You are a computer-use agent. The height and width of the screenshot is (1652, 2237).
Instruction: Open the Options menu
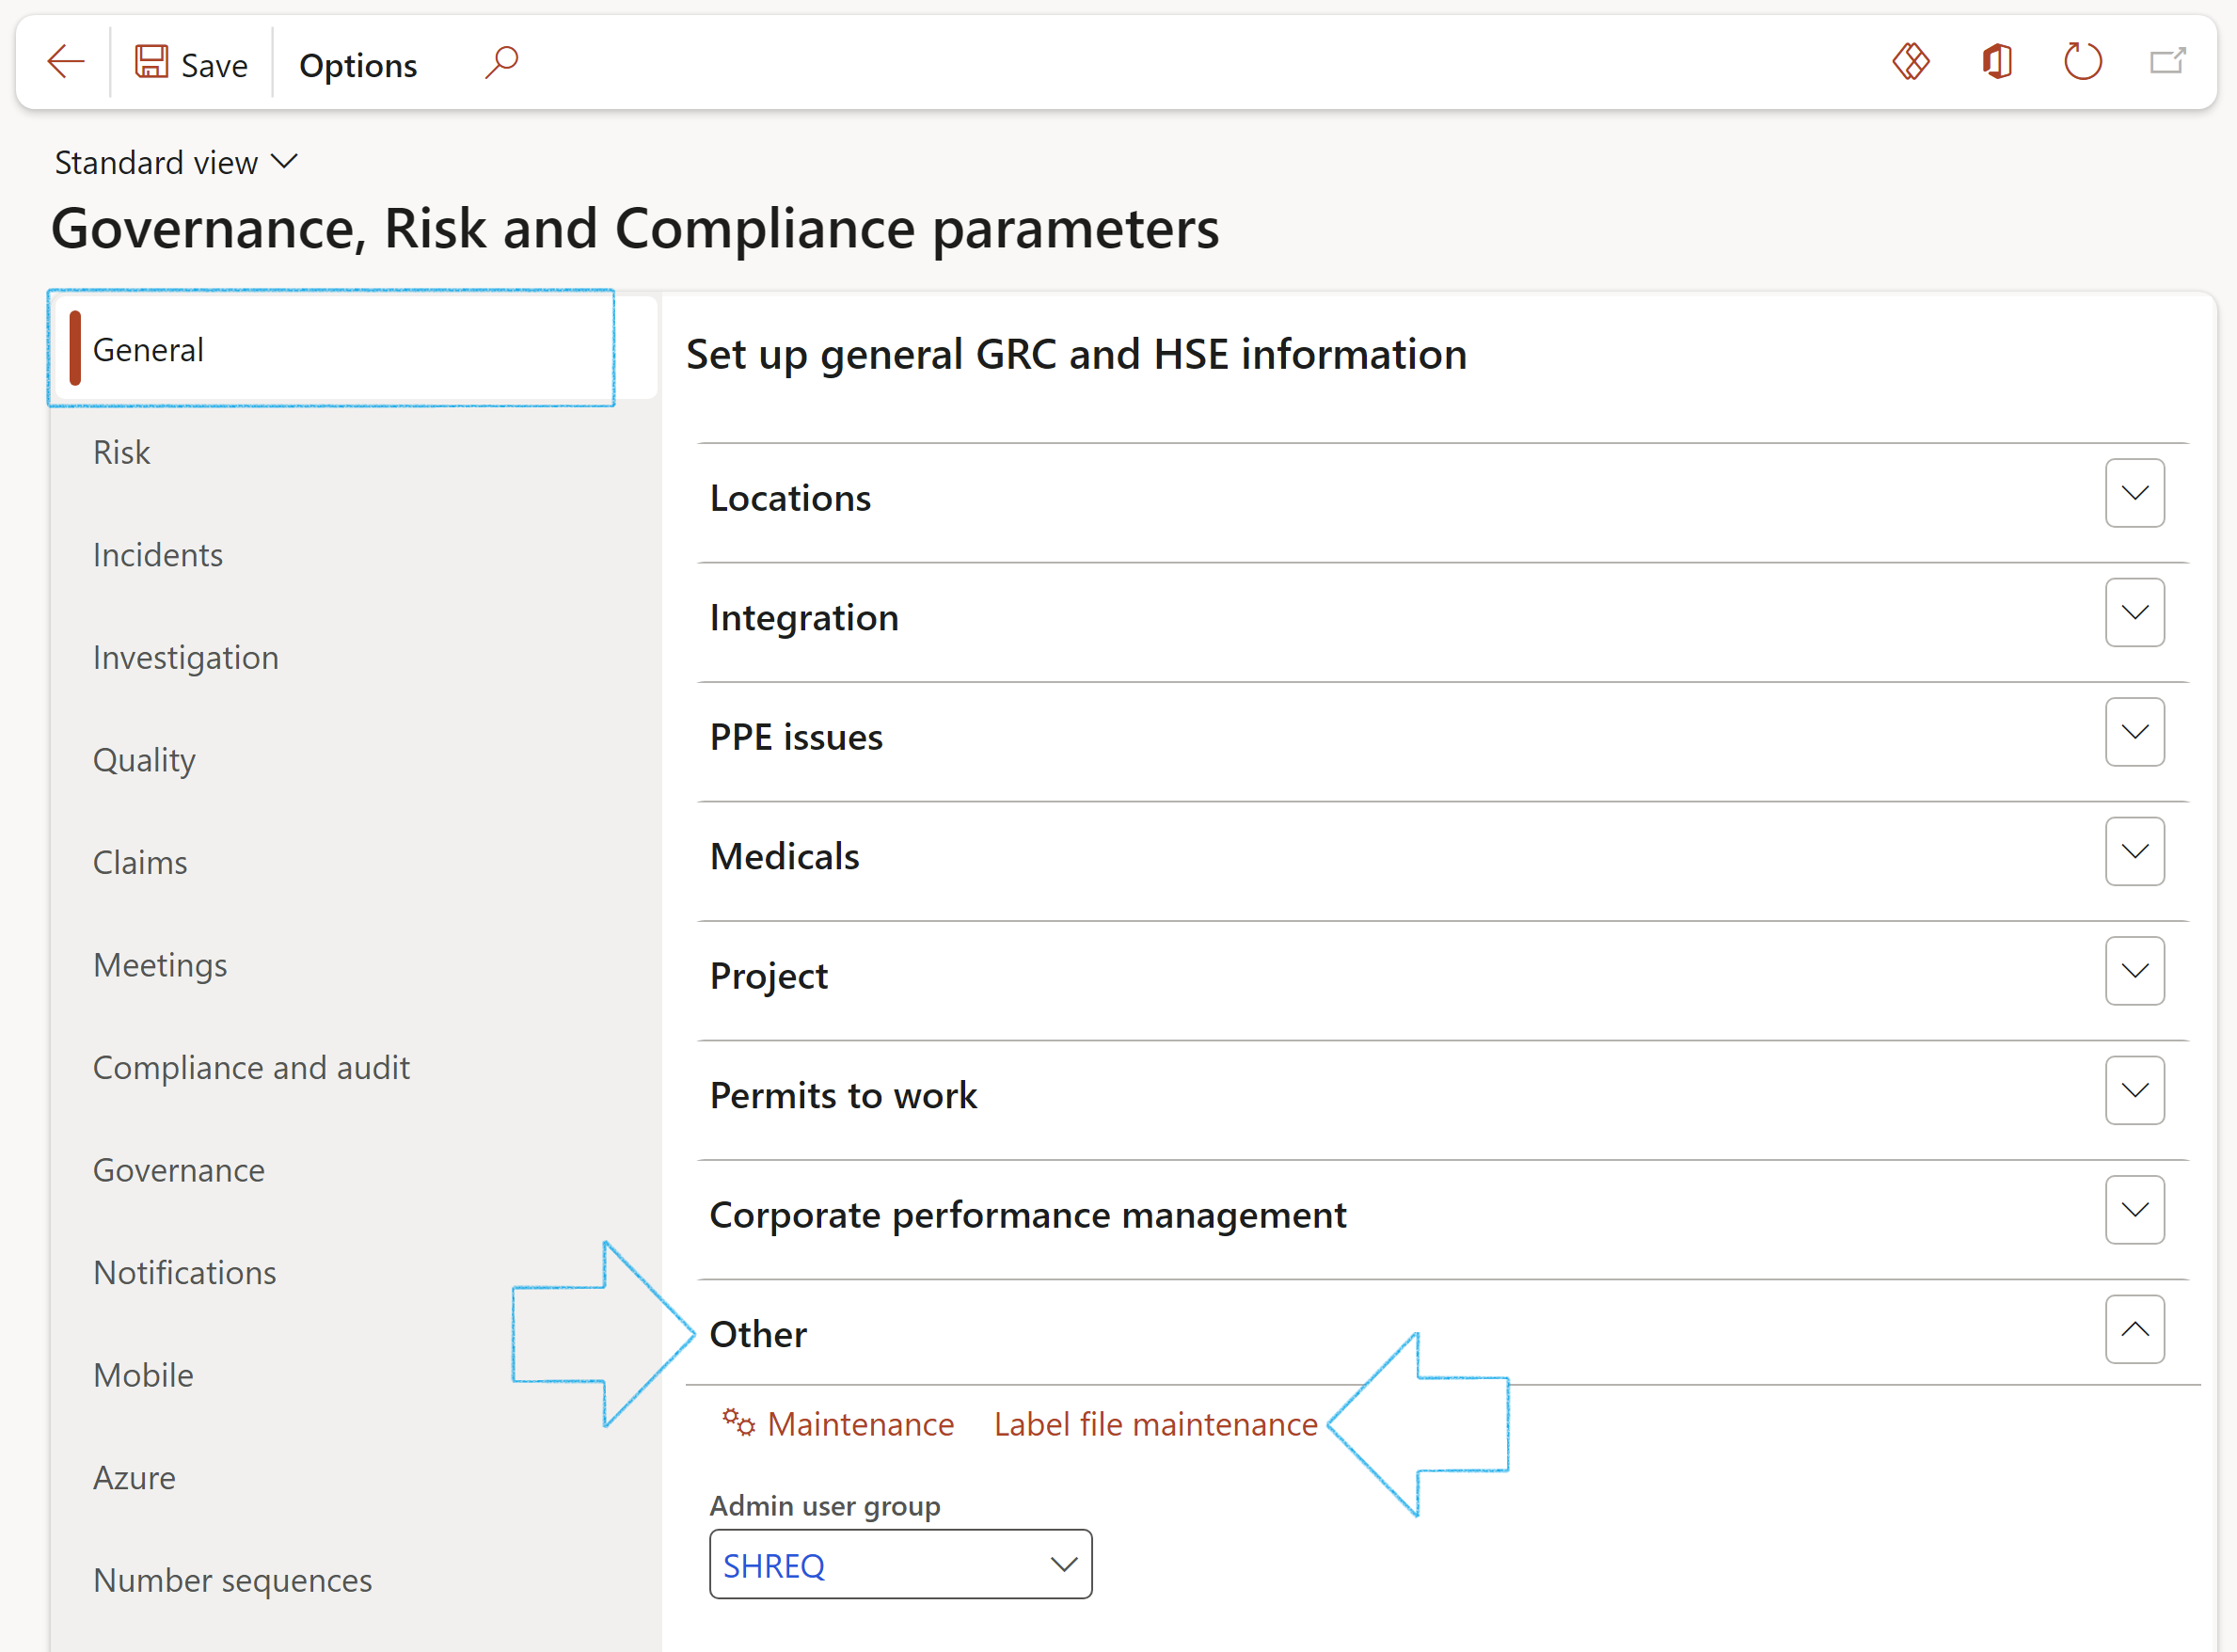tap(358, 65)
